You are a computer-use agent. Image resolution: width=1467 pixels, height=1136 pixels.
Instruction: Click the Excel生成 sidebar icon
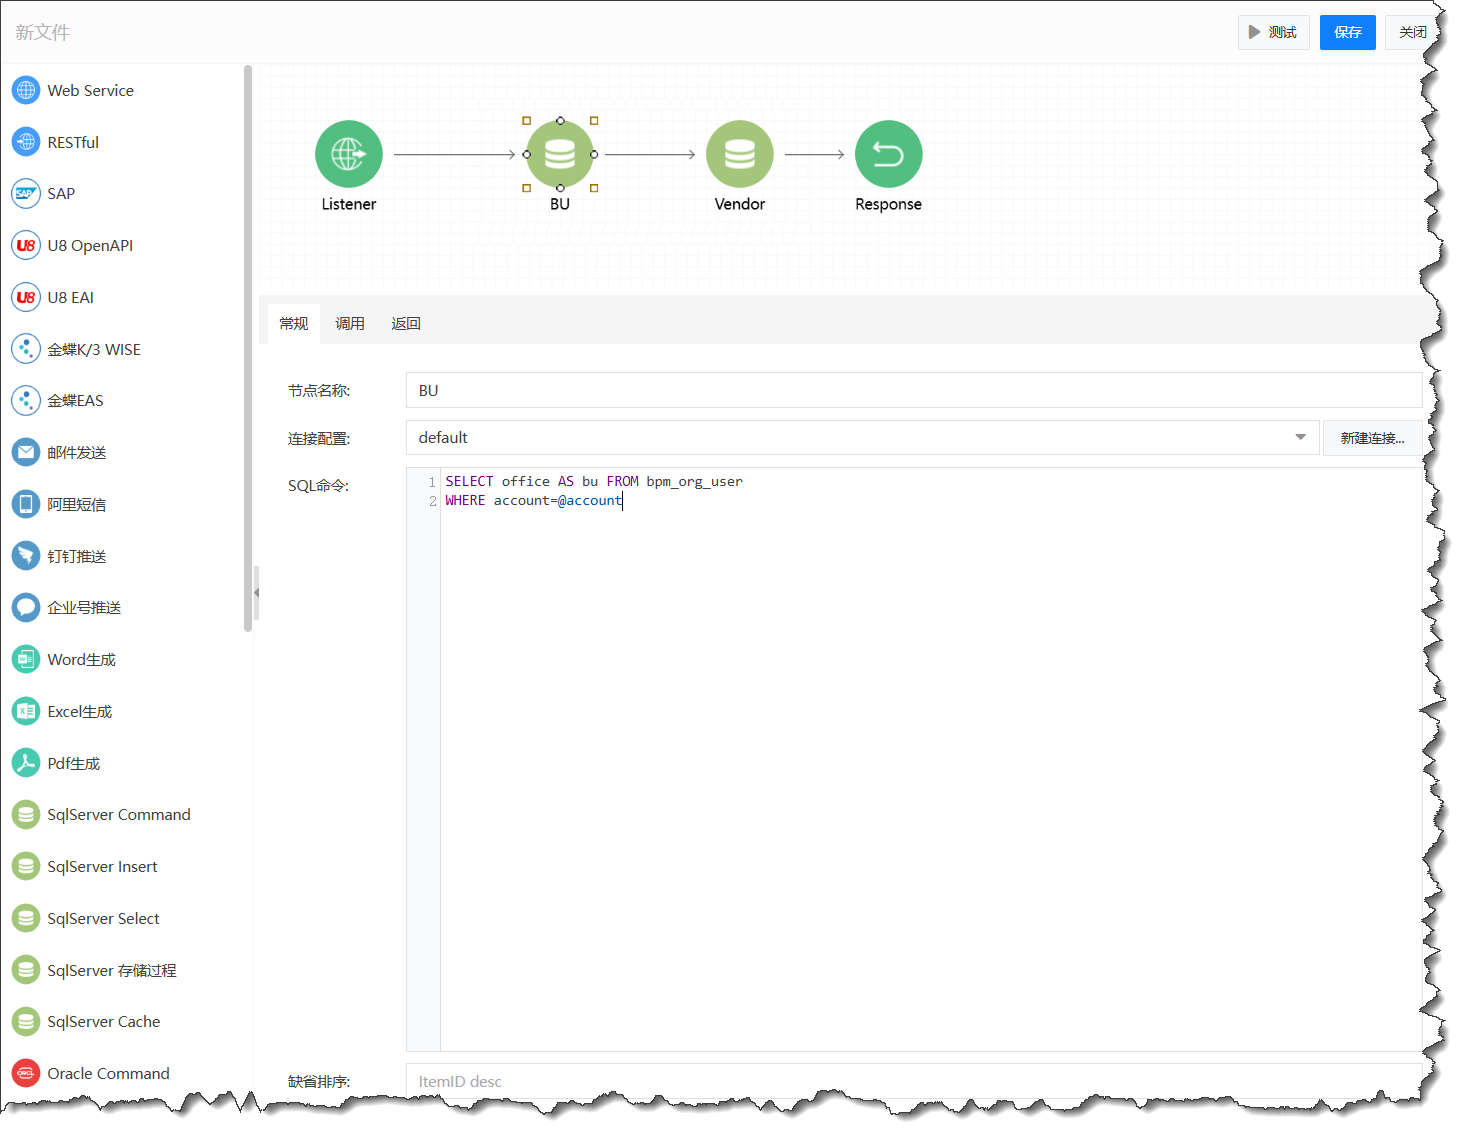pyautogui.click(x=26, y=711)
